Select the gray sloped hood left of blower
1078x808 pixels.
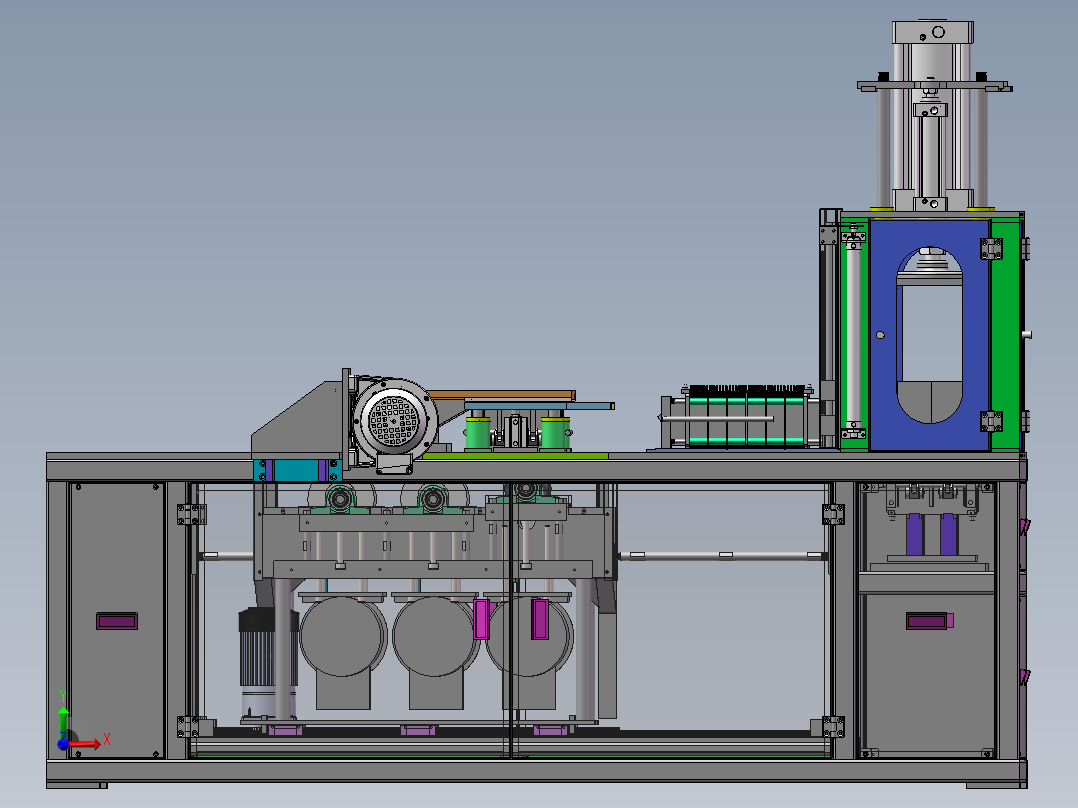pyautogui.click(x=297, y=420)
